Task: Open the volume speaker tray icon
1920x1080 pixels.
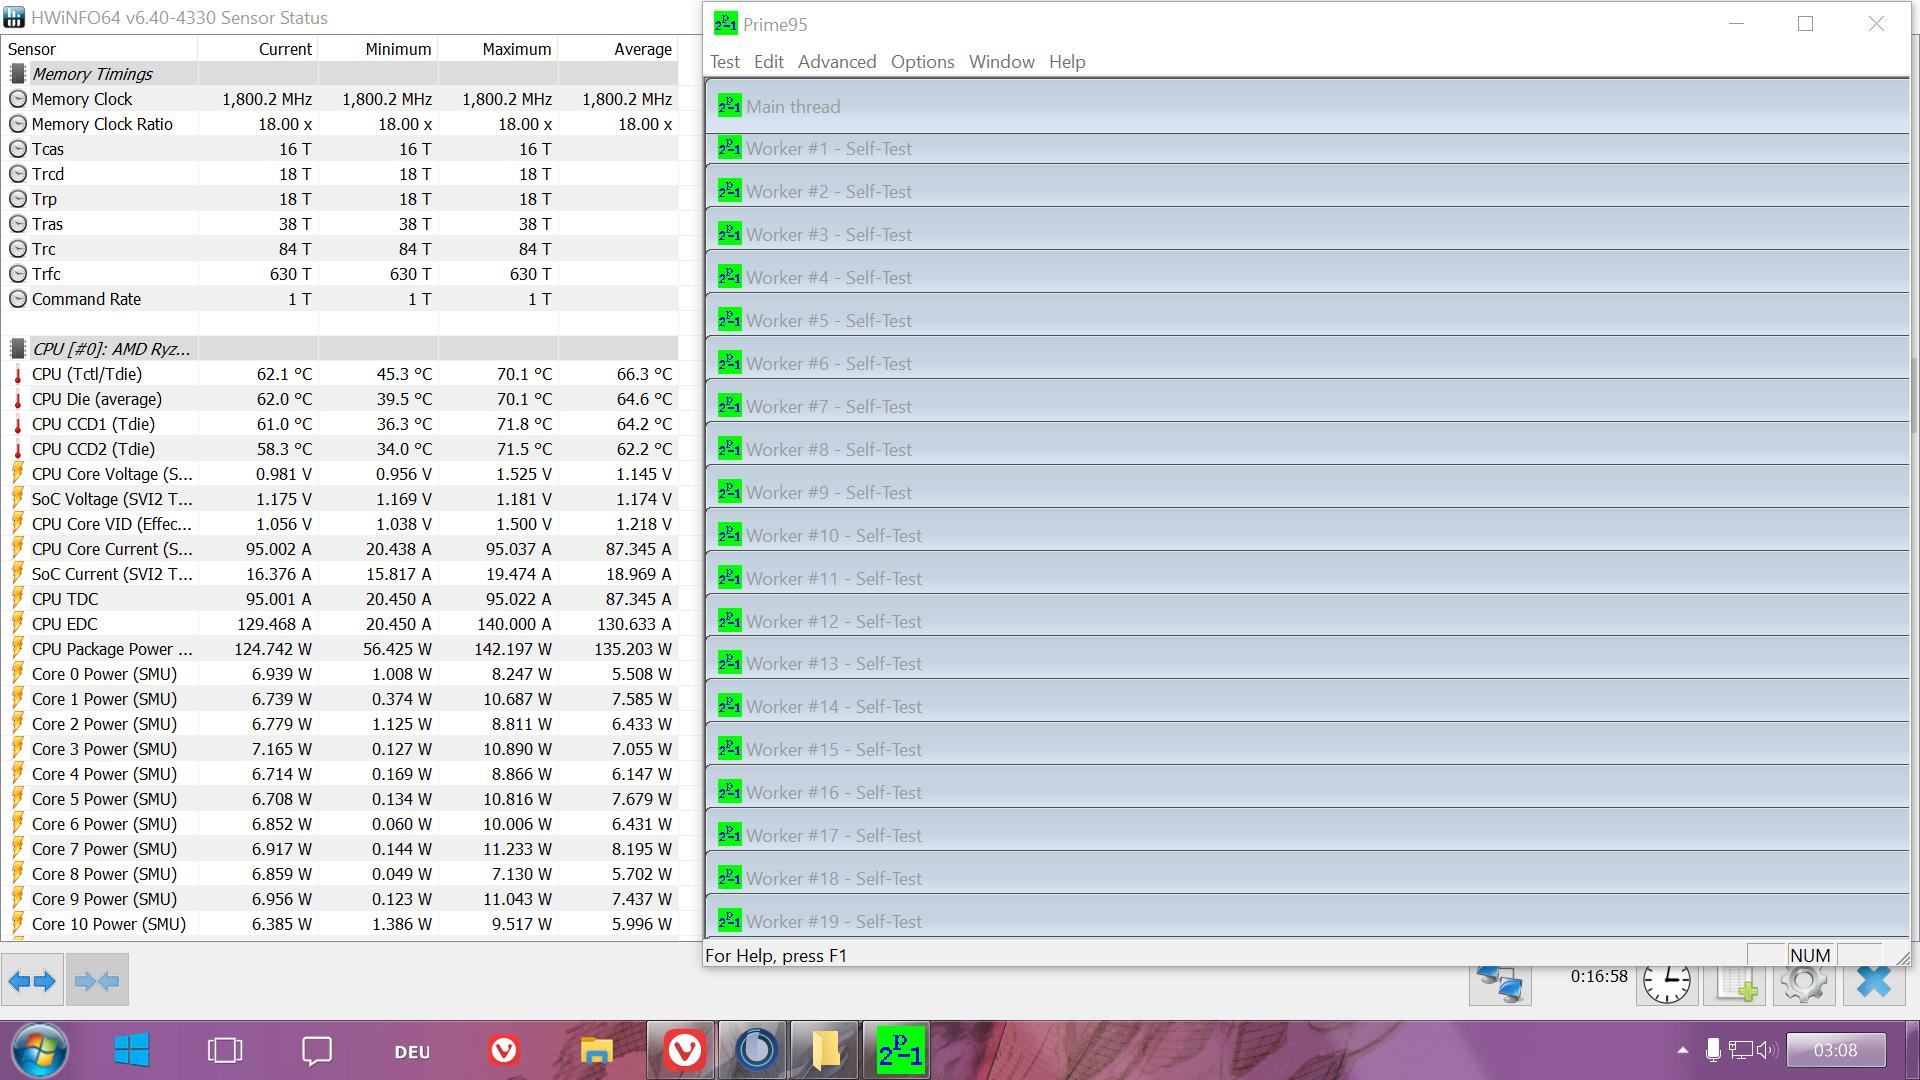Action: click(1767, 1050)
